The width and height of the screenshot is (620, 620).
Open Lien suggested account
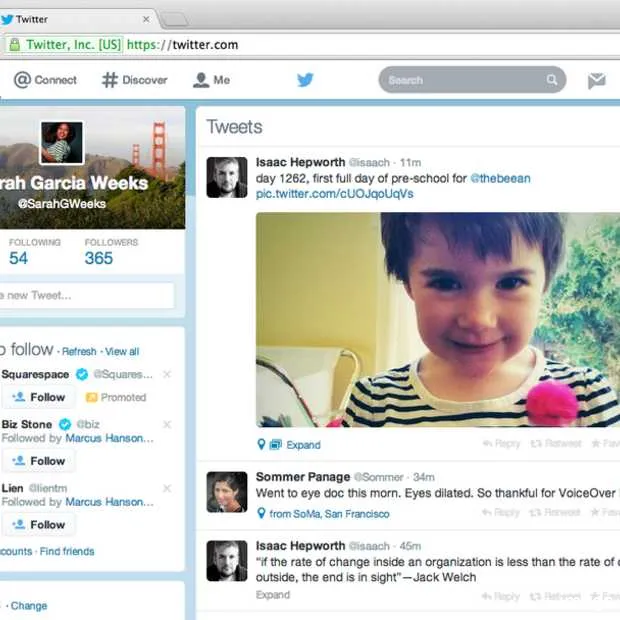point(12,488)
